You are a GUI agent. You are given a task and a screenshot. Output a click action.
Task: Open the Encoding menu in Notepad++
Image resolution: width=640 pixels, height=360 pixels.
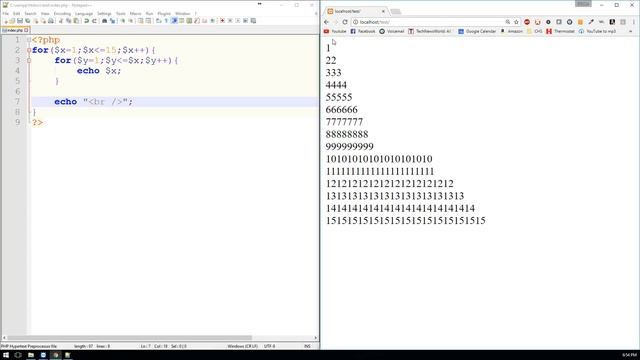pos(62,13)
